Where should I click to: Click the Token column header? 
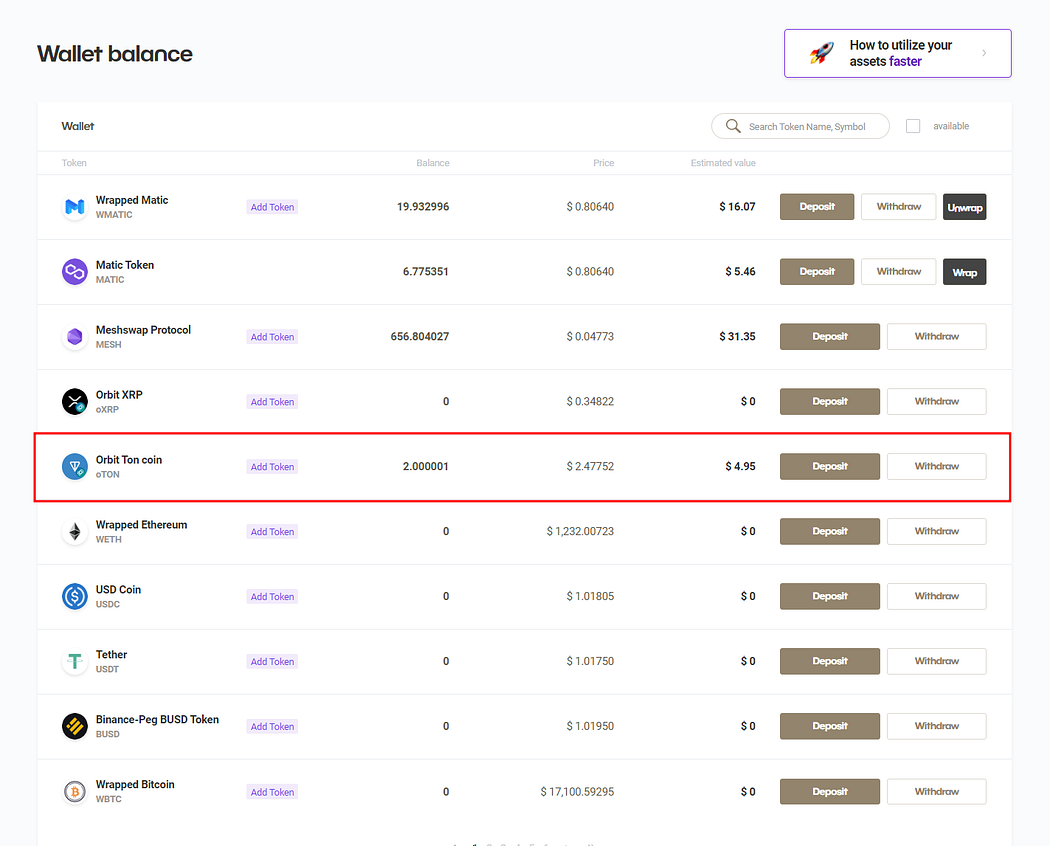click(74, 163)
